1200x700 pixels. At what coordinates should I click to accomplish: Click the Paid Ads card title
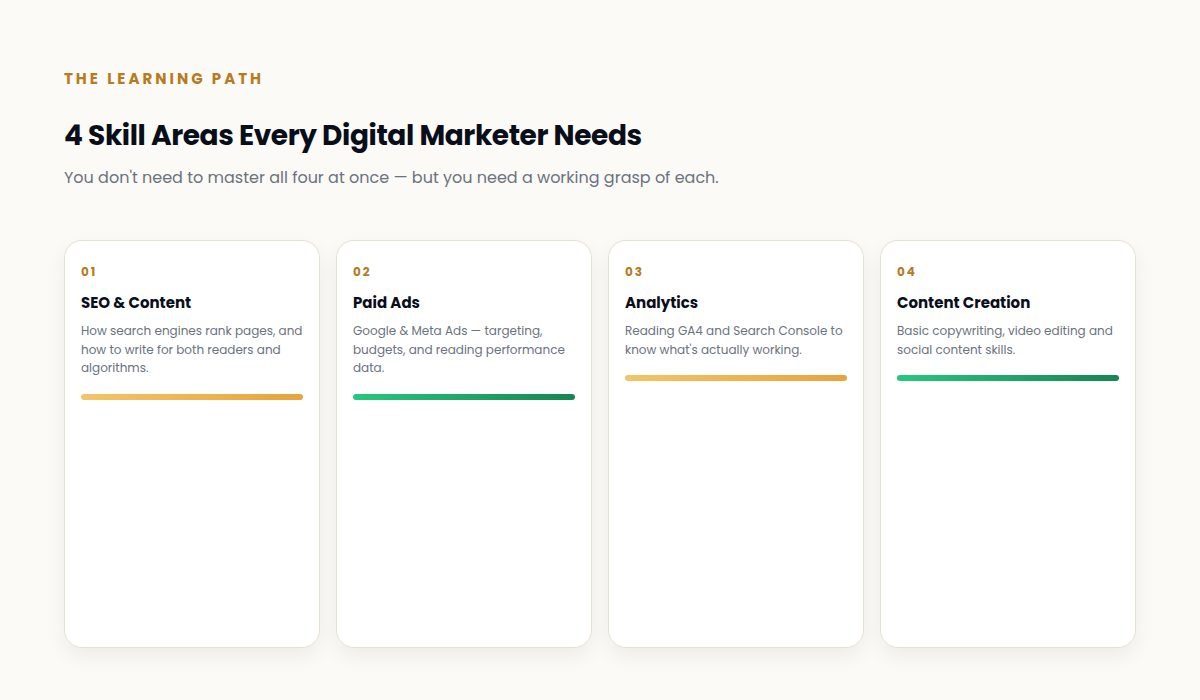click(x=386, y=302)
